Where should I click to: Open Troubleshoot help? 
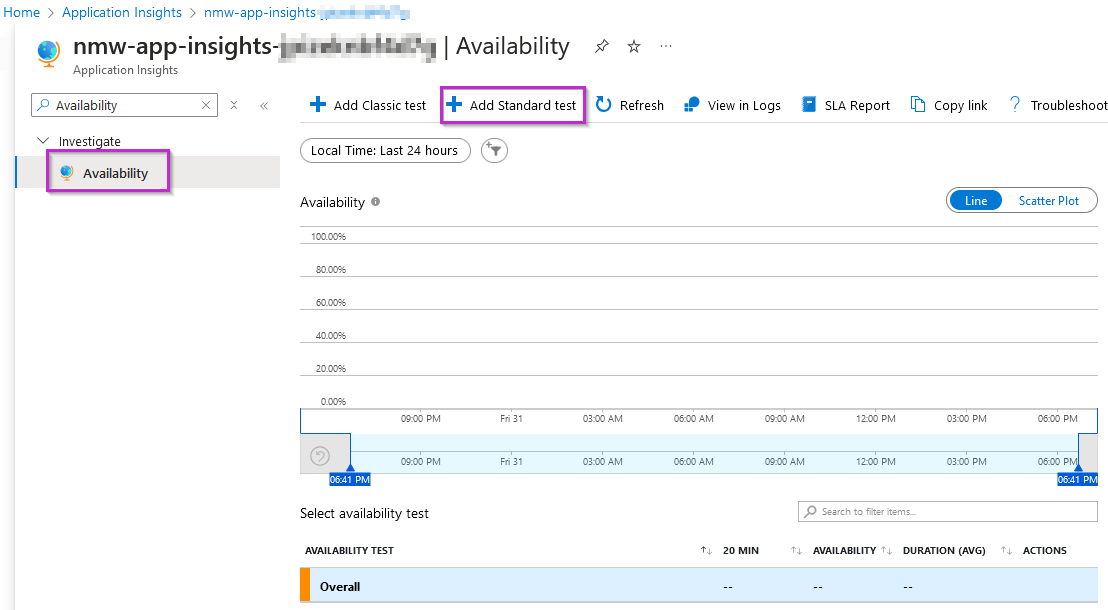[x=1057, y=105]
